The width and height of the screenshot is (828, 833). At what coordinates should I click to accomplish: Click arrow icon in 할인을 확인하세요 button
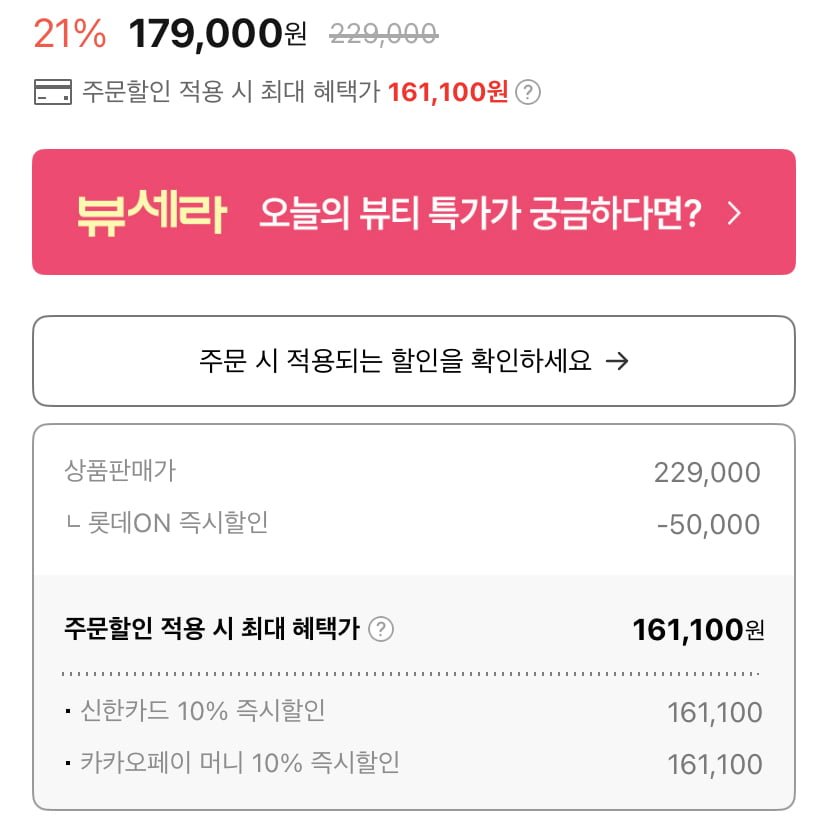click(618, 361)
